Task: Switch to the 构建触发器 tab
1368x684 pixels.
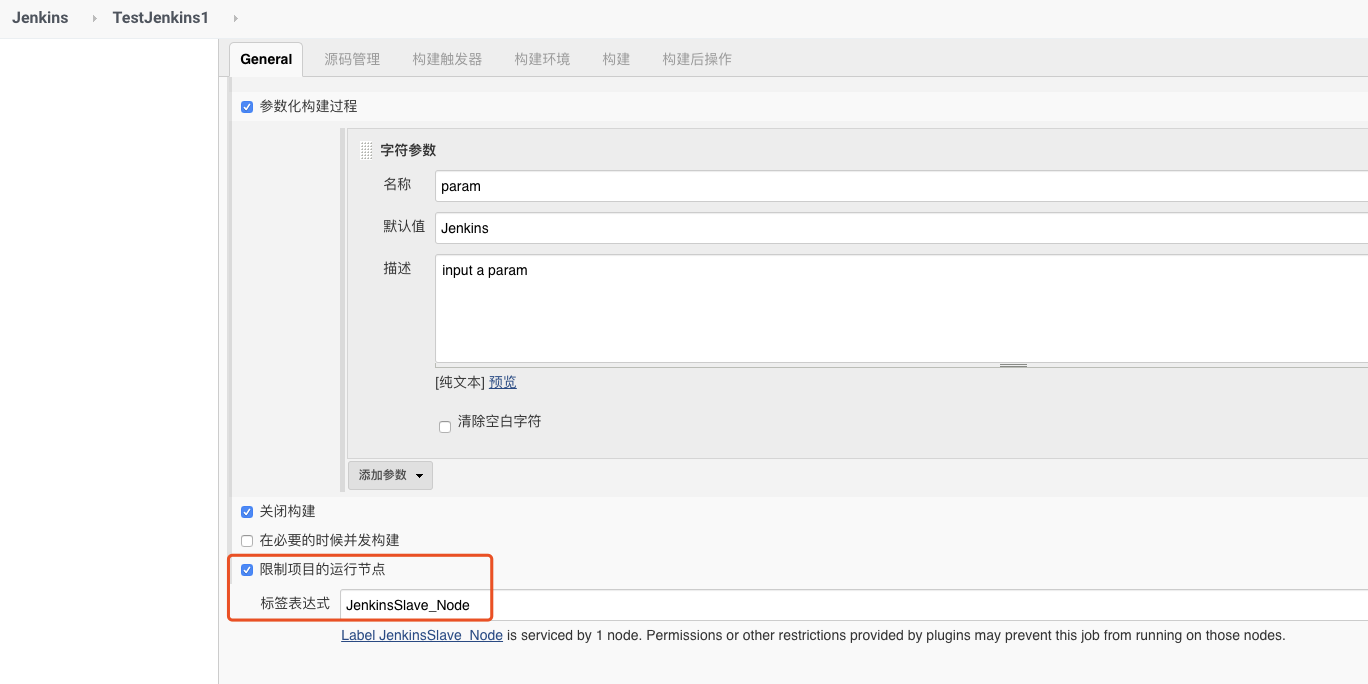Action: (447, 59)
